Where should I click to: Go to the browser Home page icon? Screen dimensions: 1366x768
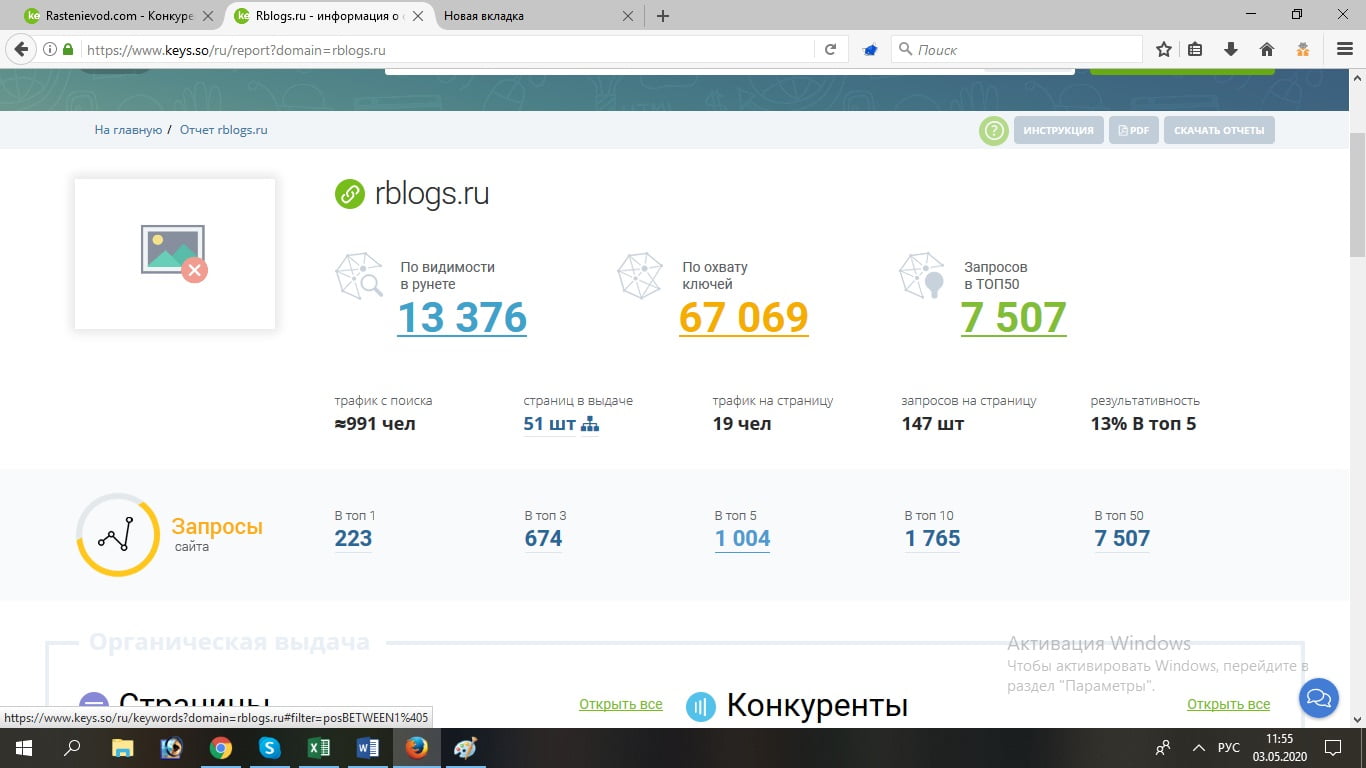point(1267,49)
